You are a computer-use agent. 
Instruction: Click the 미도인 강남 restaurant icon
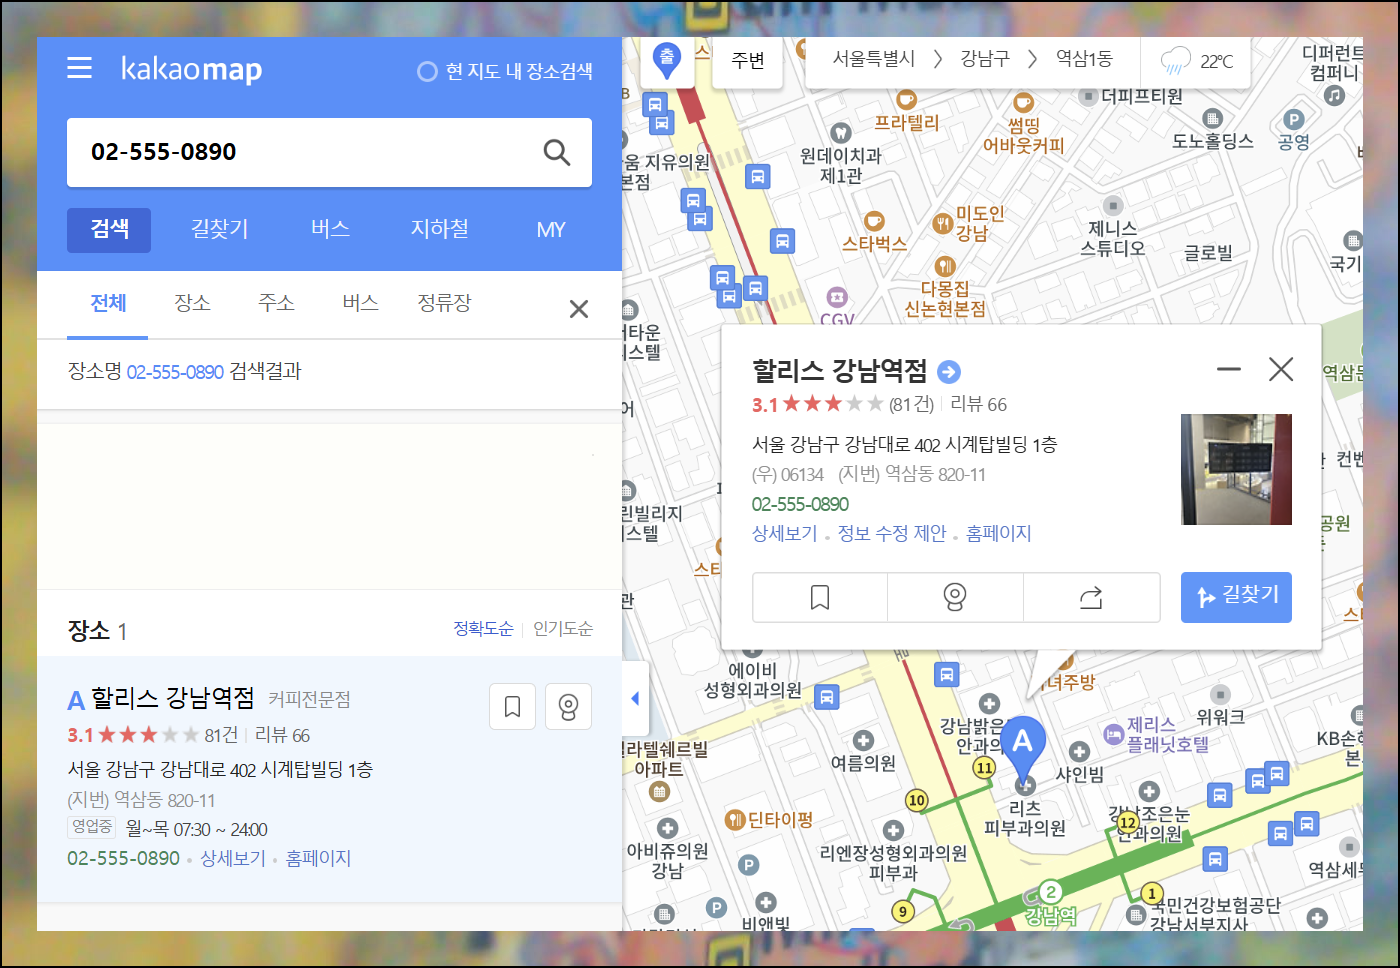942,223
